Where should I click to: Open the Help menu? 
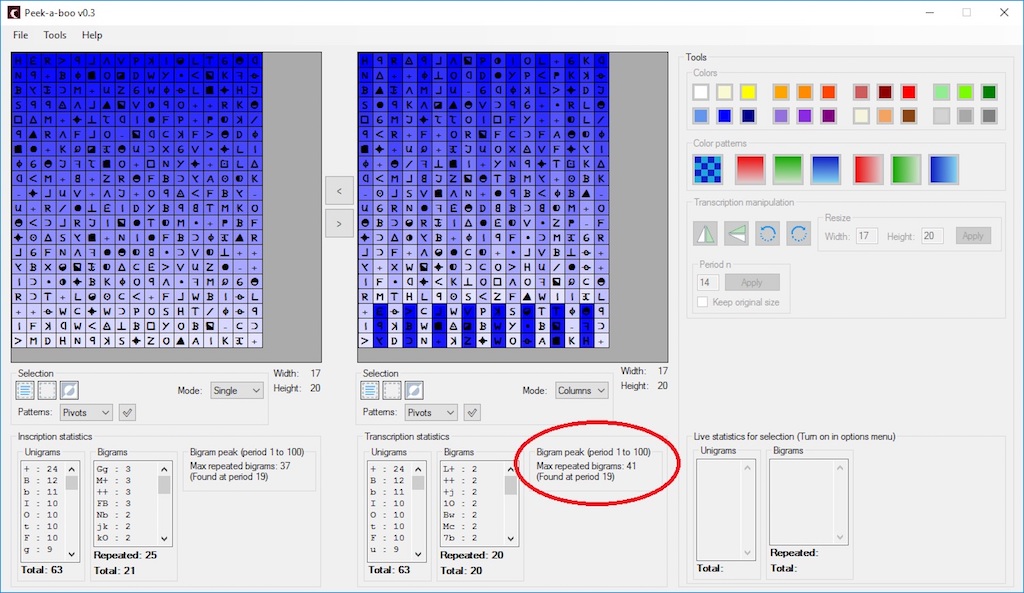(92, 35)
